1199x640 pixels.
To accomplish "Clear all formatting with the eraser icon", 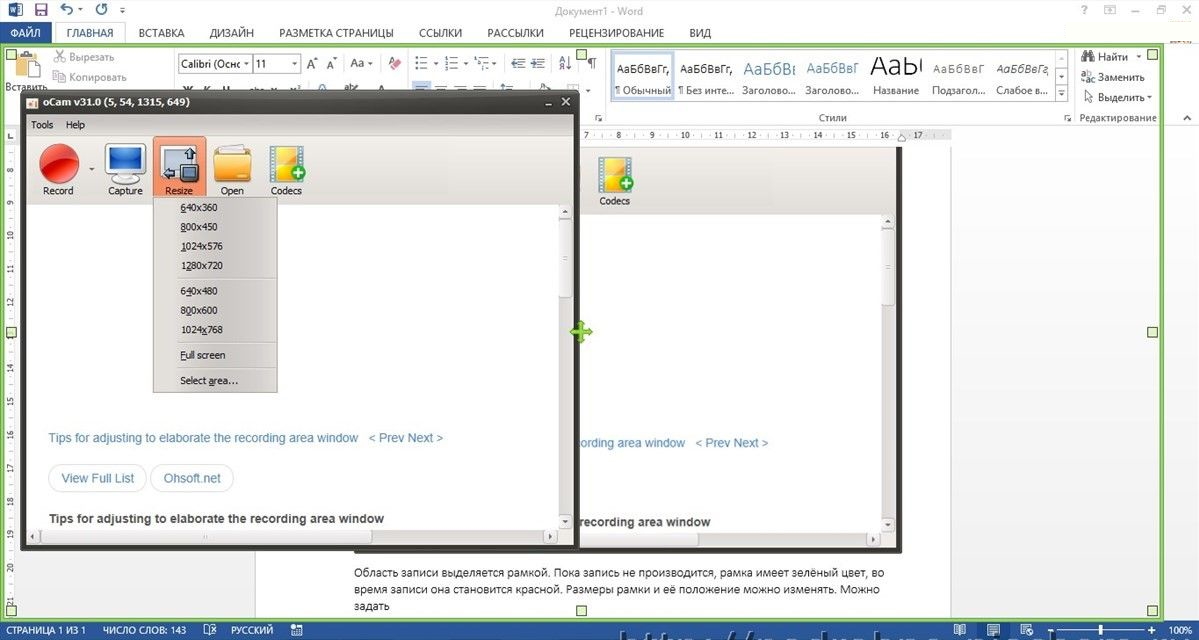I will pos(395,63).
